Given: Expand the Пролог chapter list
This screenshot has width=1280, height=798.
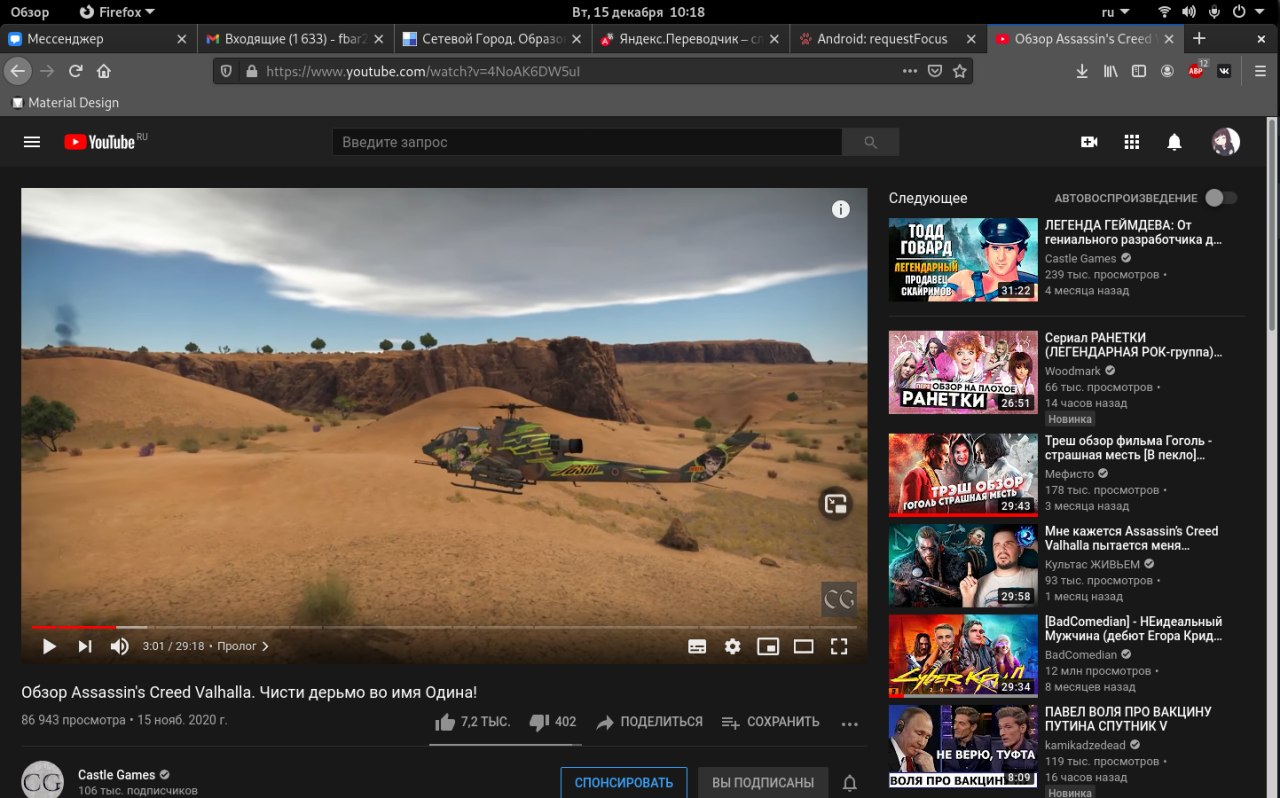Looking at the screenshot, I should (243, 646).
